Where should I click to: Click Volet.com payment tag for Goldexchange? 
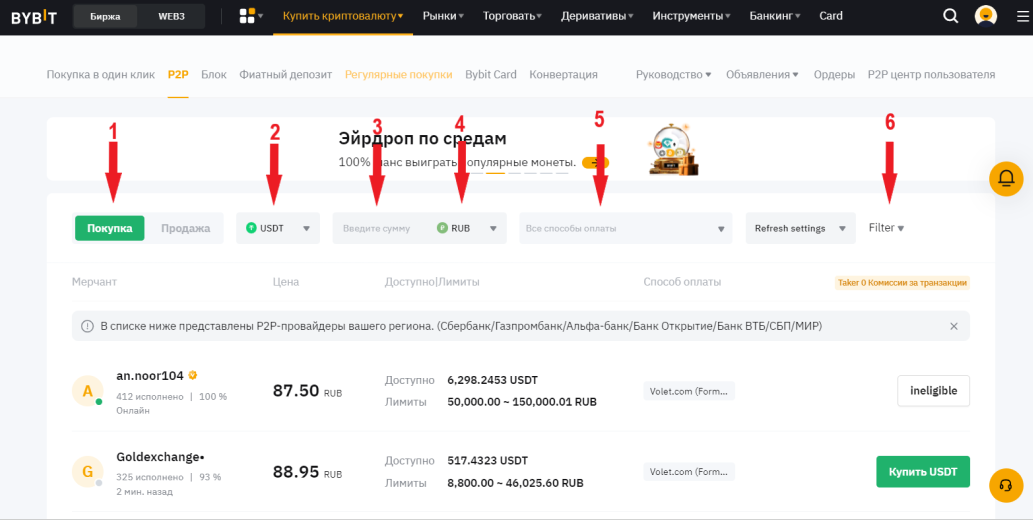pyautogui.click(x=689, y=472)
